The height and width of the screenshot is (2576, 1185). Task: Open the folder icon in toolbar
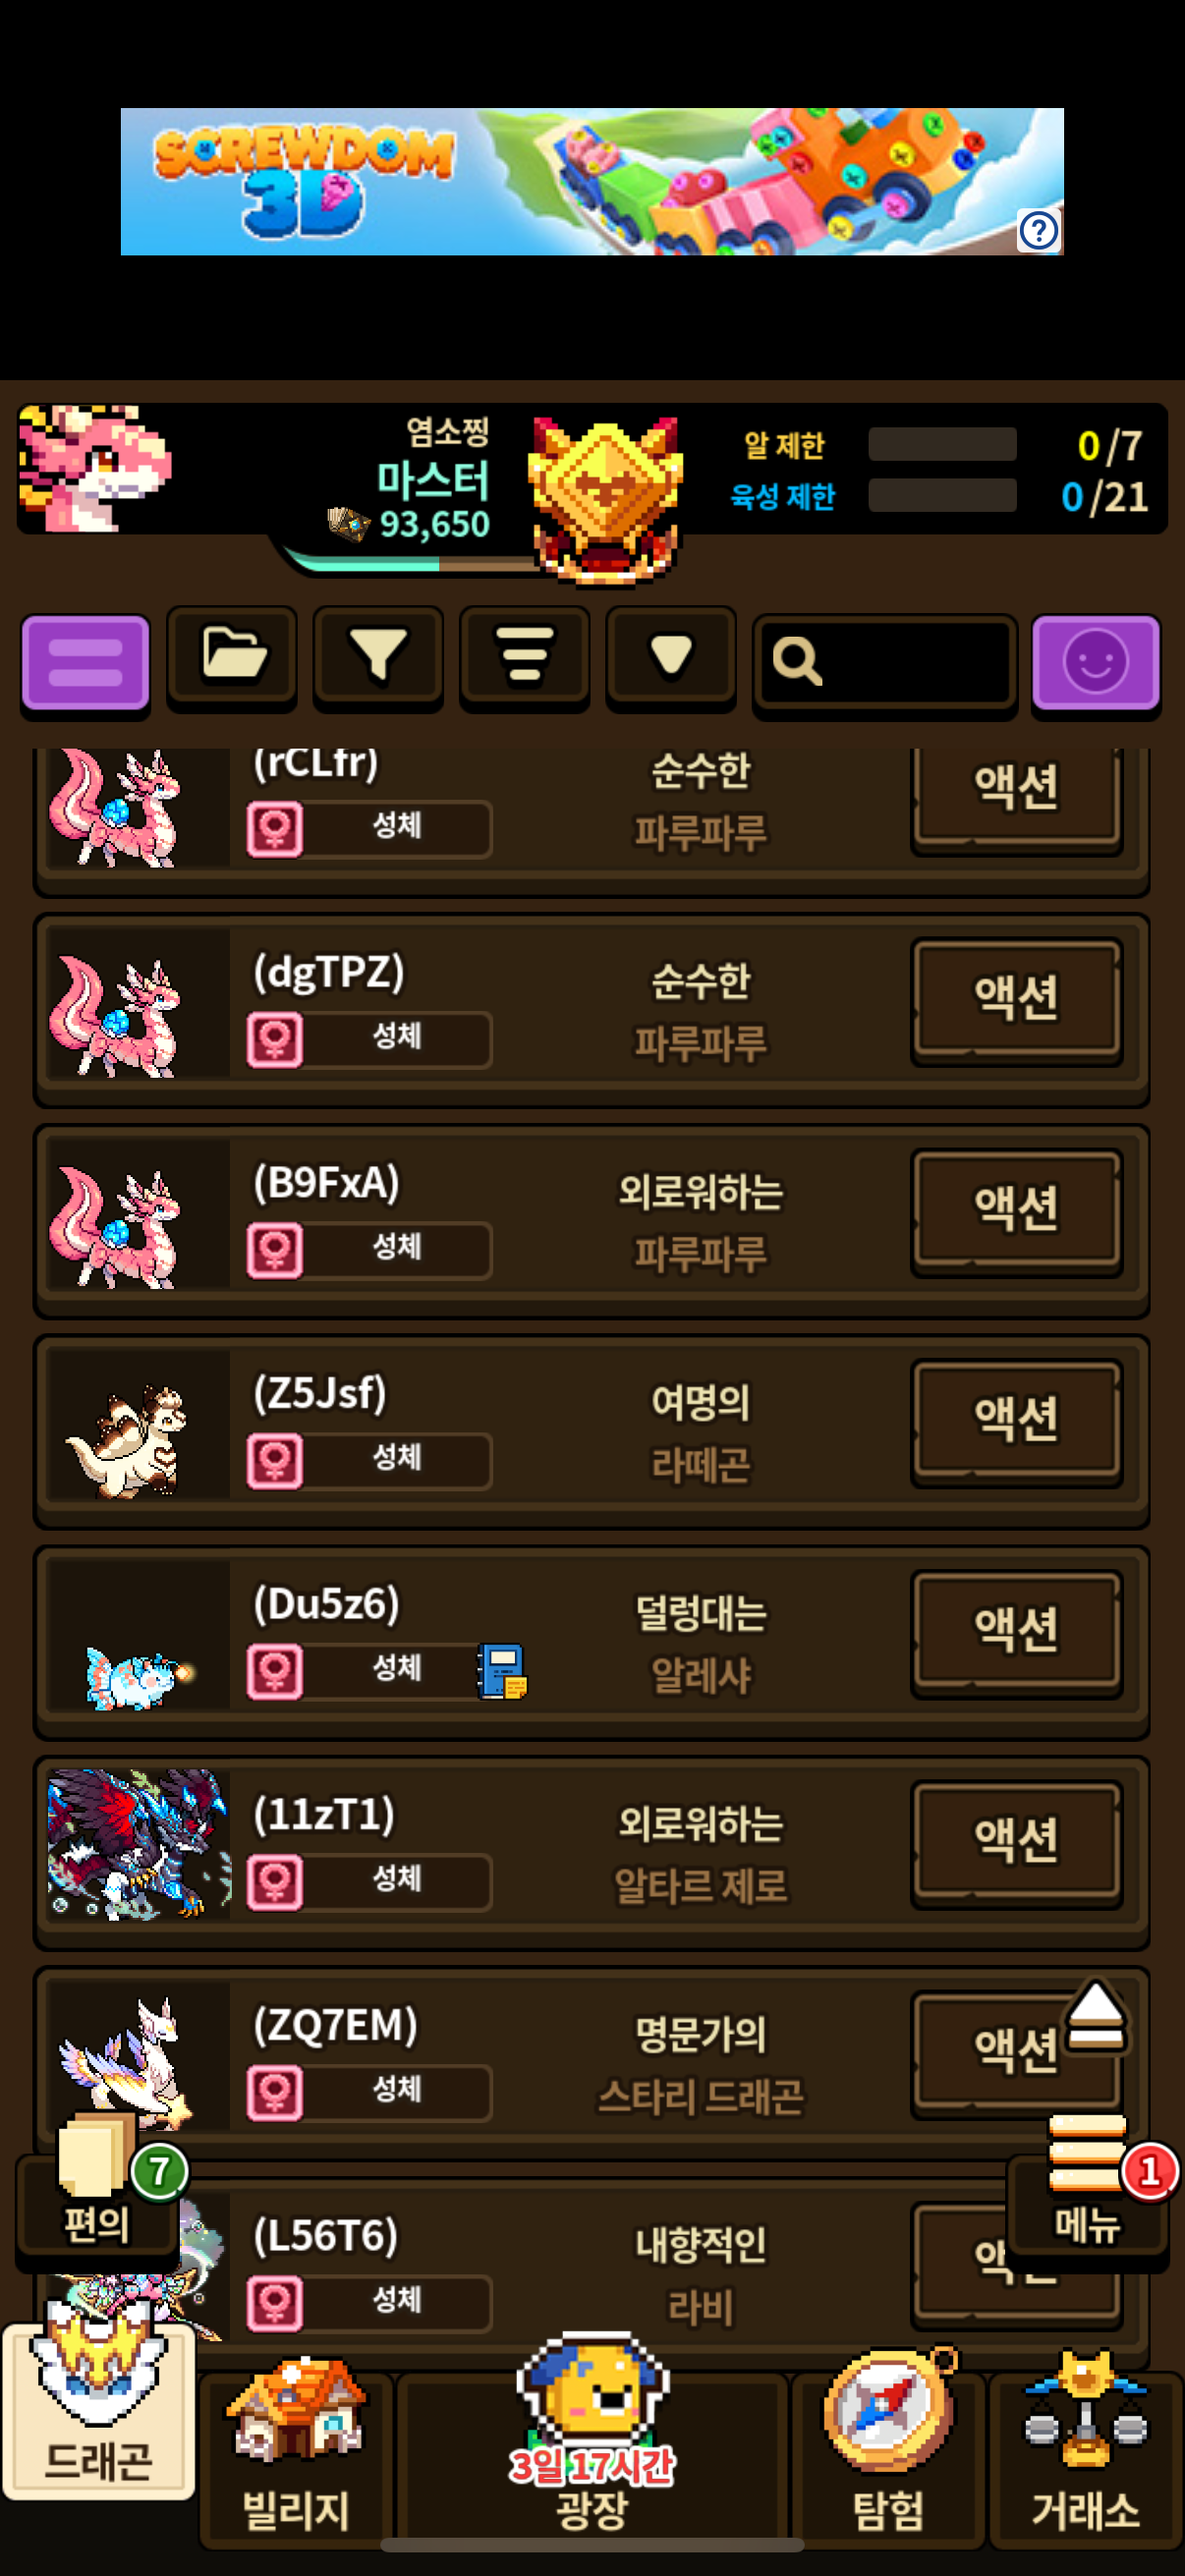[x=232, y=659]
